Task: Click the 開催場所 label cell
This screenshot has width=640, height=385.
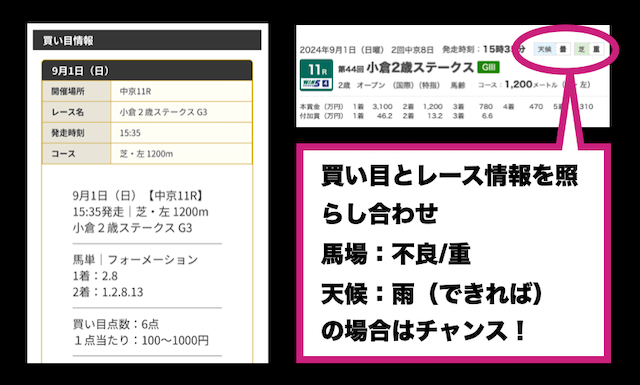Action: (76, 91)
